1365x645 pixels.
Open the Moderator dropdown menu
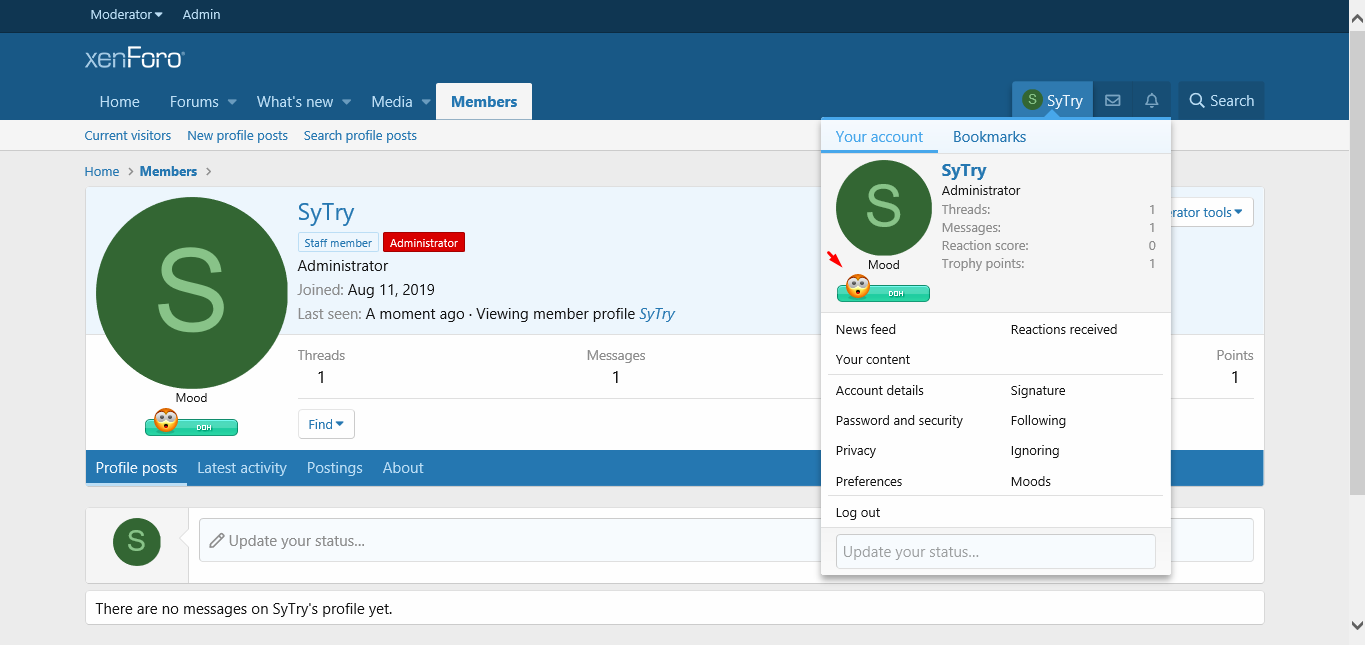(126, 15)
